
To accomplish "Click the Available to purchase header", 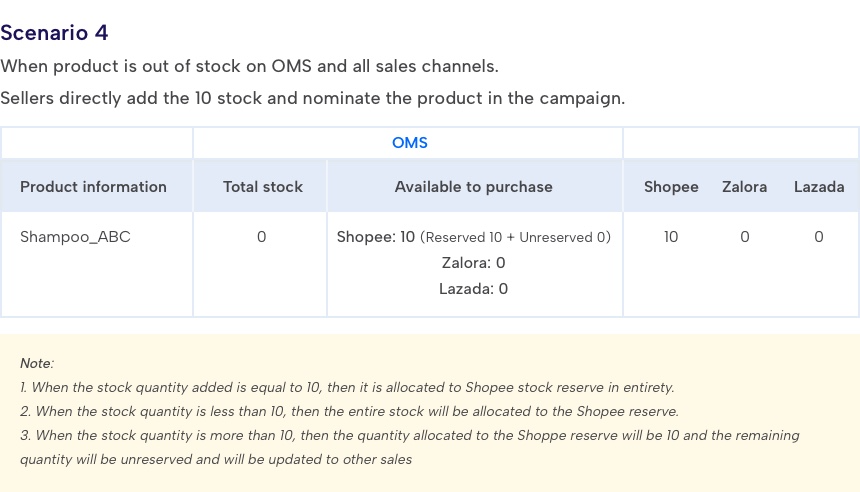I will tap(473, 186).
